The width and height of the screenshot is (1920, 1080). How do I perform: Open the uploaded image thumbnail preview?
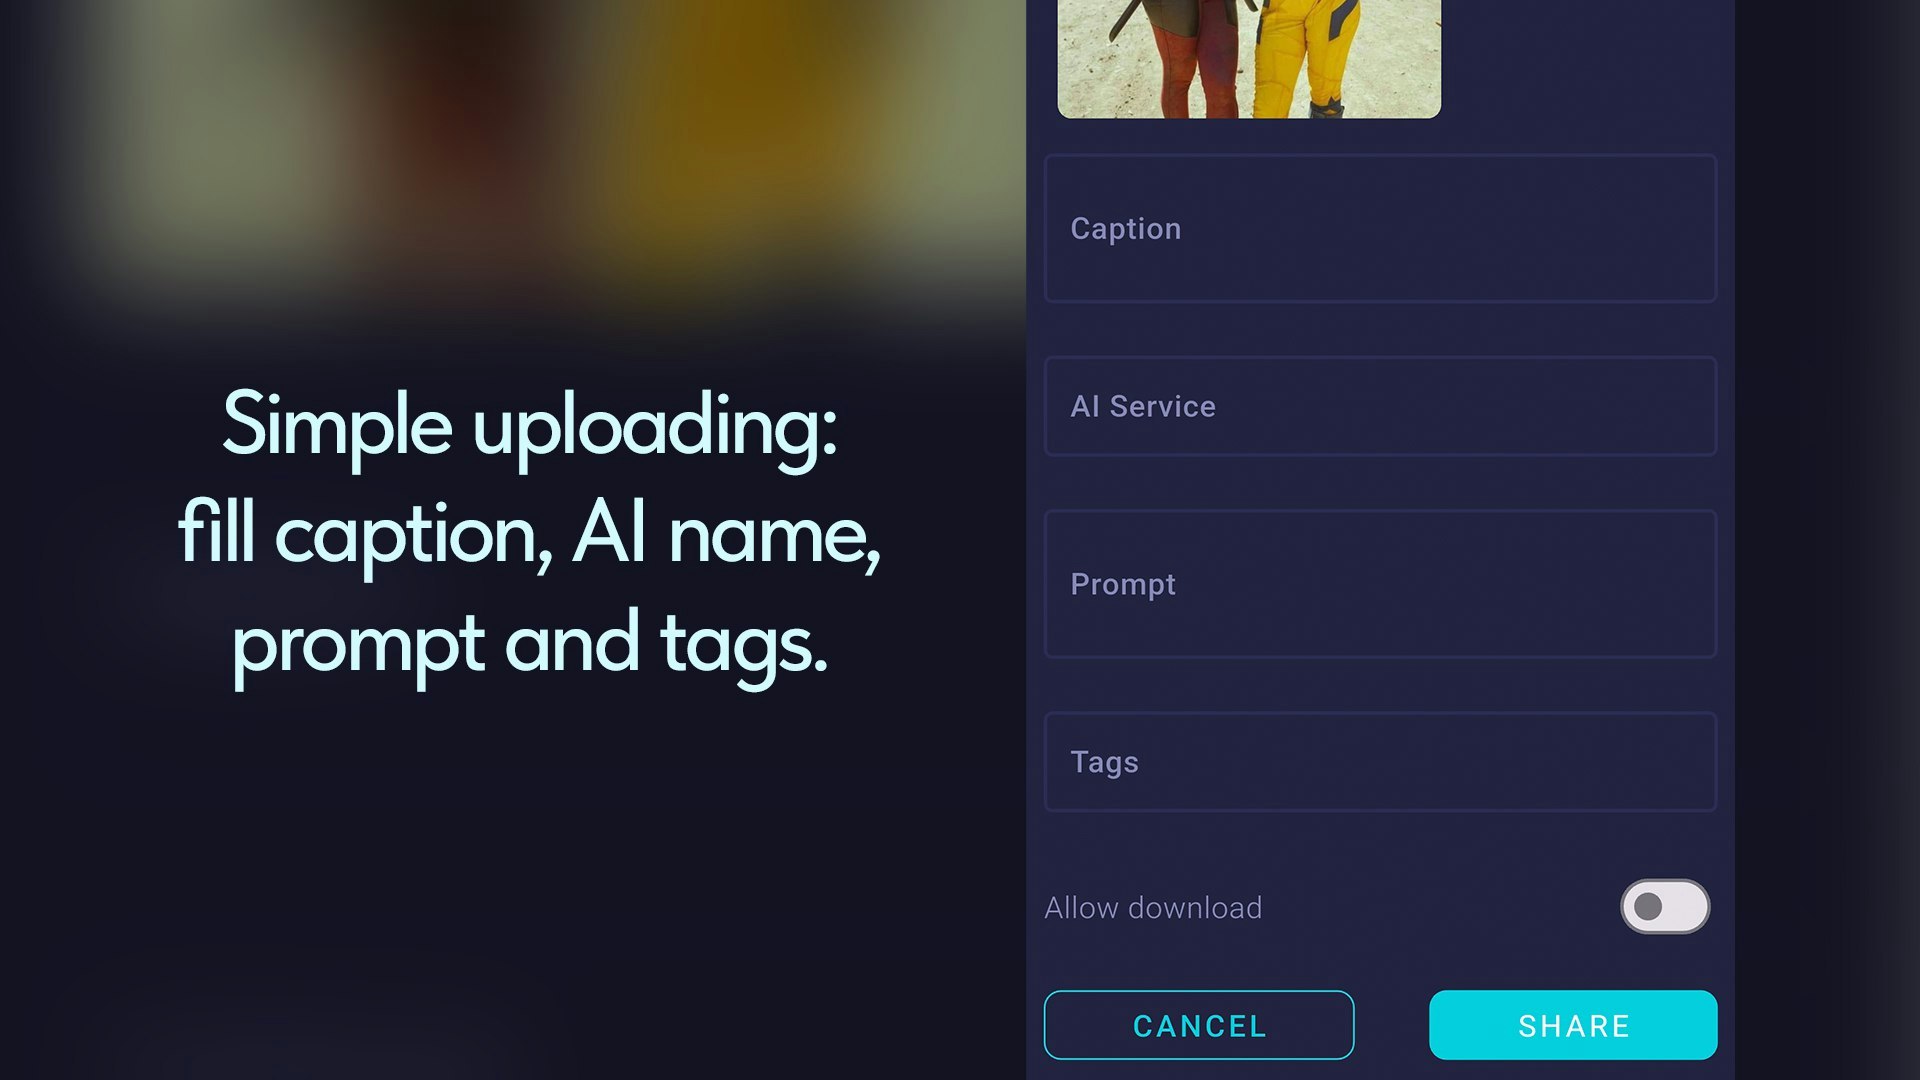pos(1249,58)
